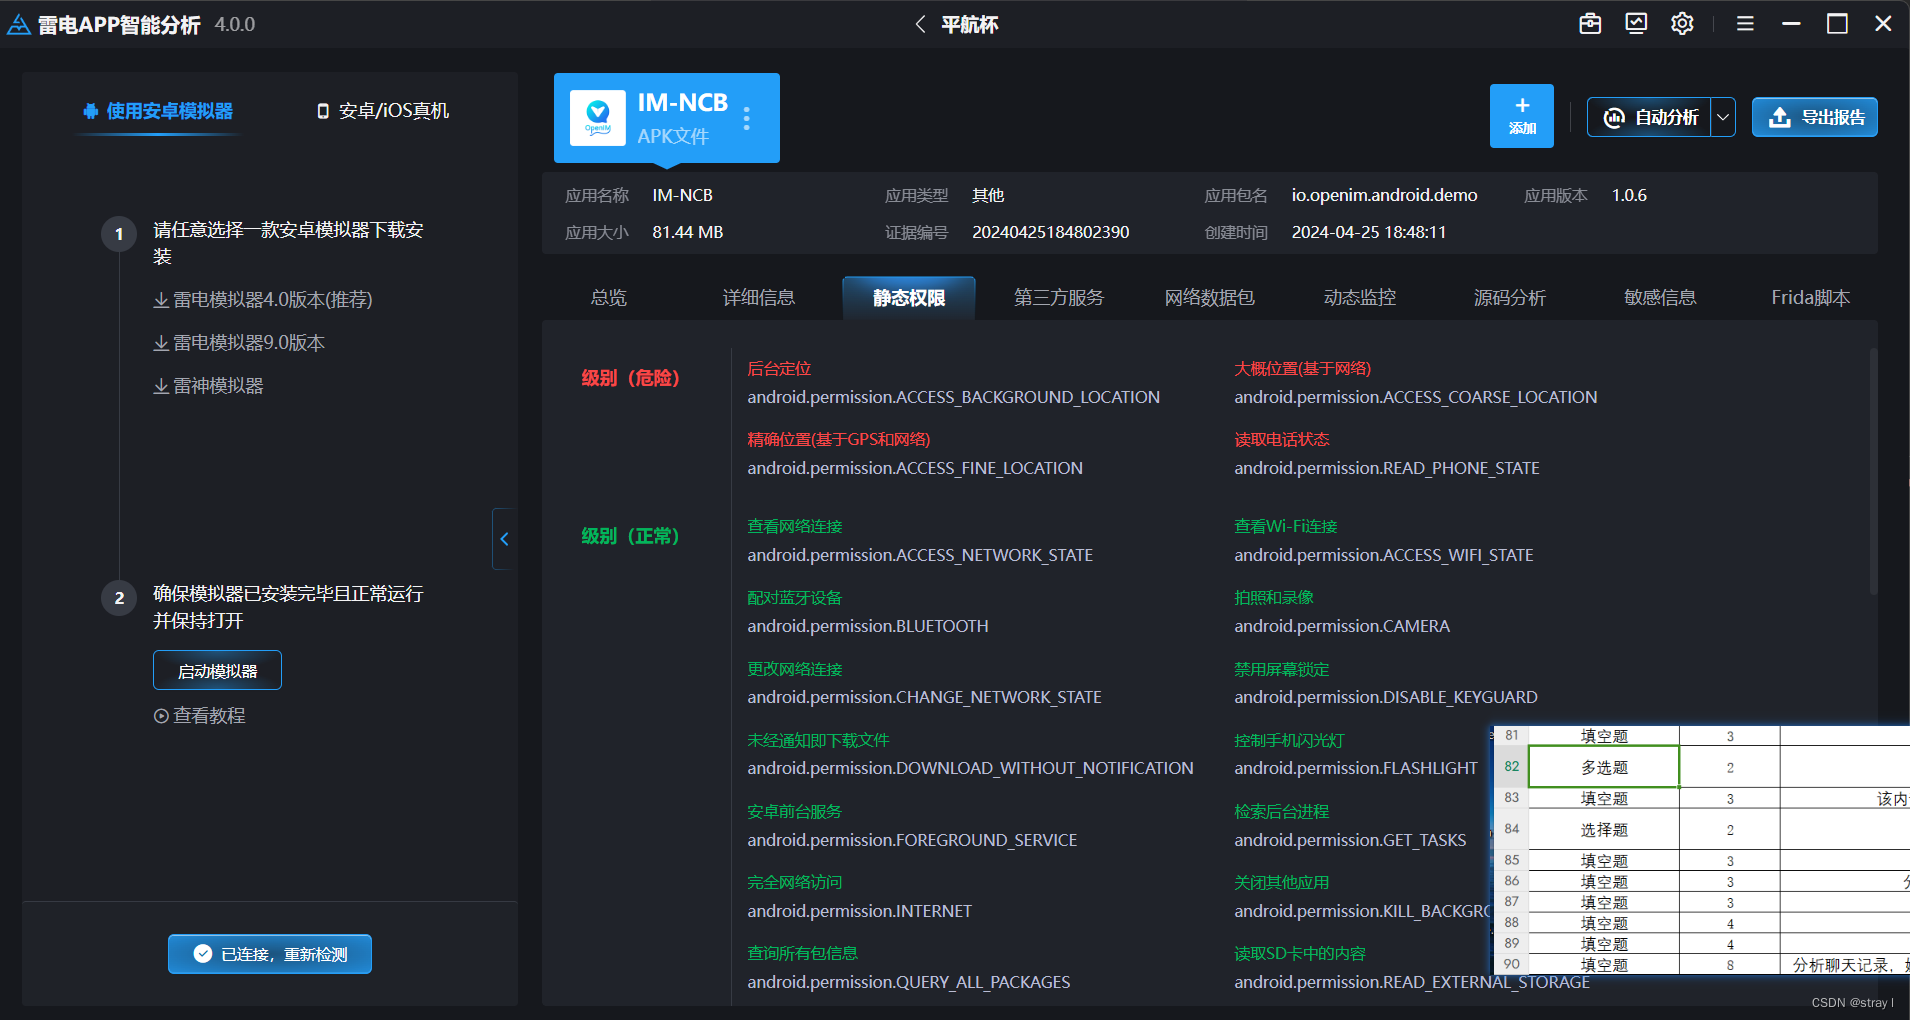Click package name io.openim.android.demo
This screenshot has width=1910, height=1020.
click(1384, 195)
